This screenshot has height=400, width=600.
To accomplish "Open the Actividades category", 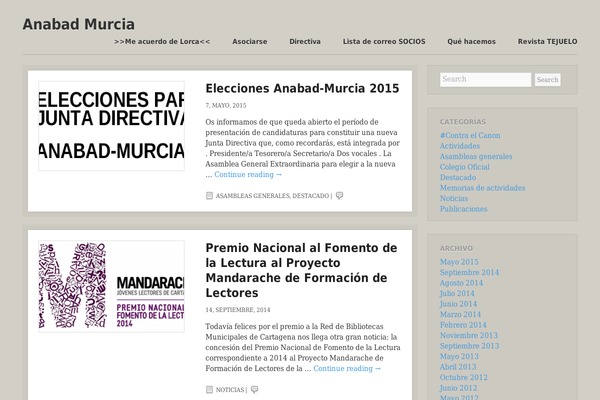I will coord(460,146).
